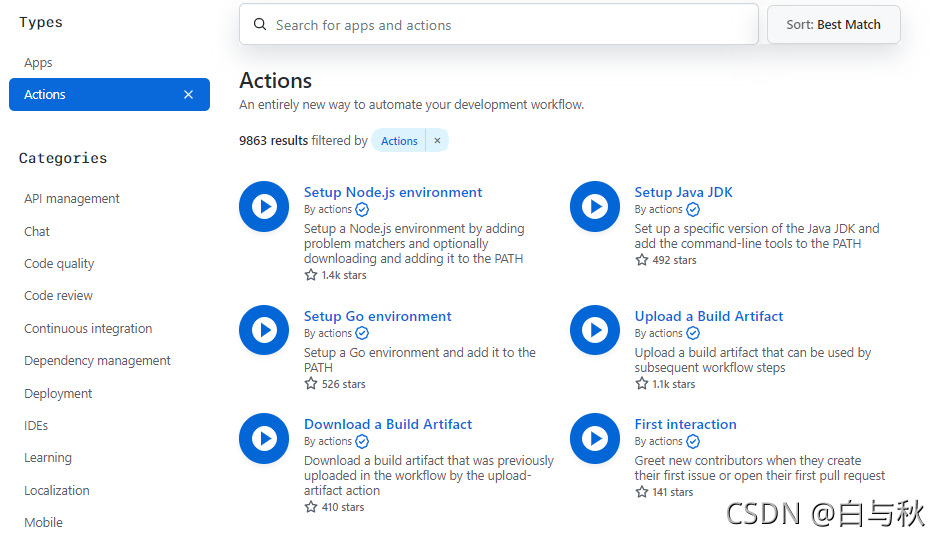
Task: Click the Setup Go environment play icon
Action: 264,330
